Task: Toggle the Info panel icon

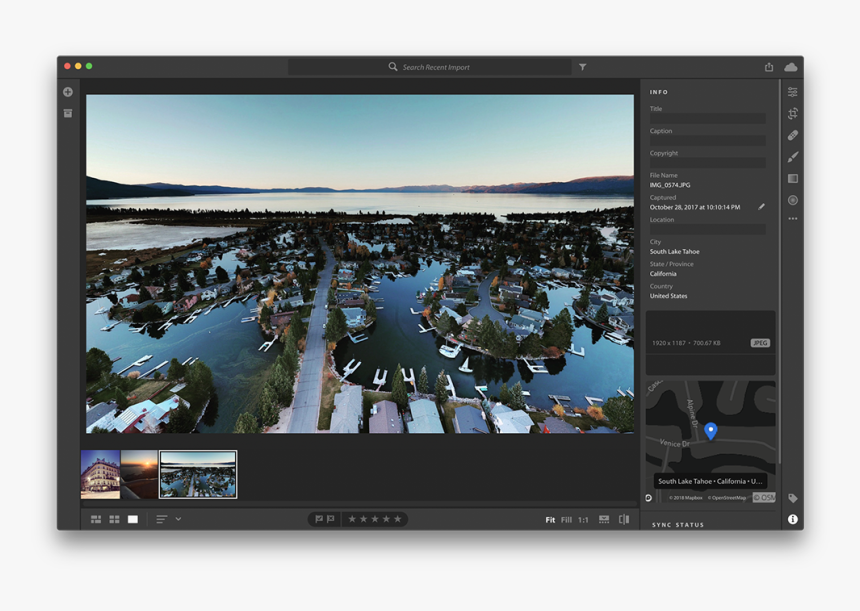Action: pos(793,519)
